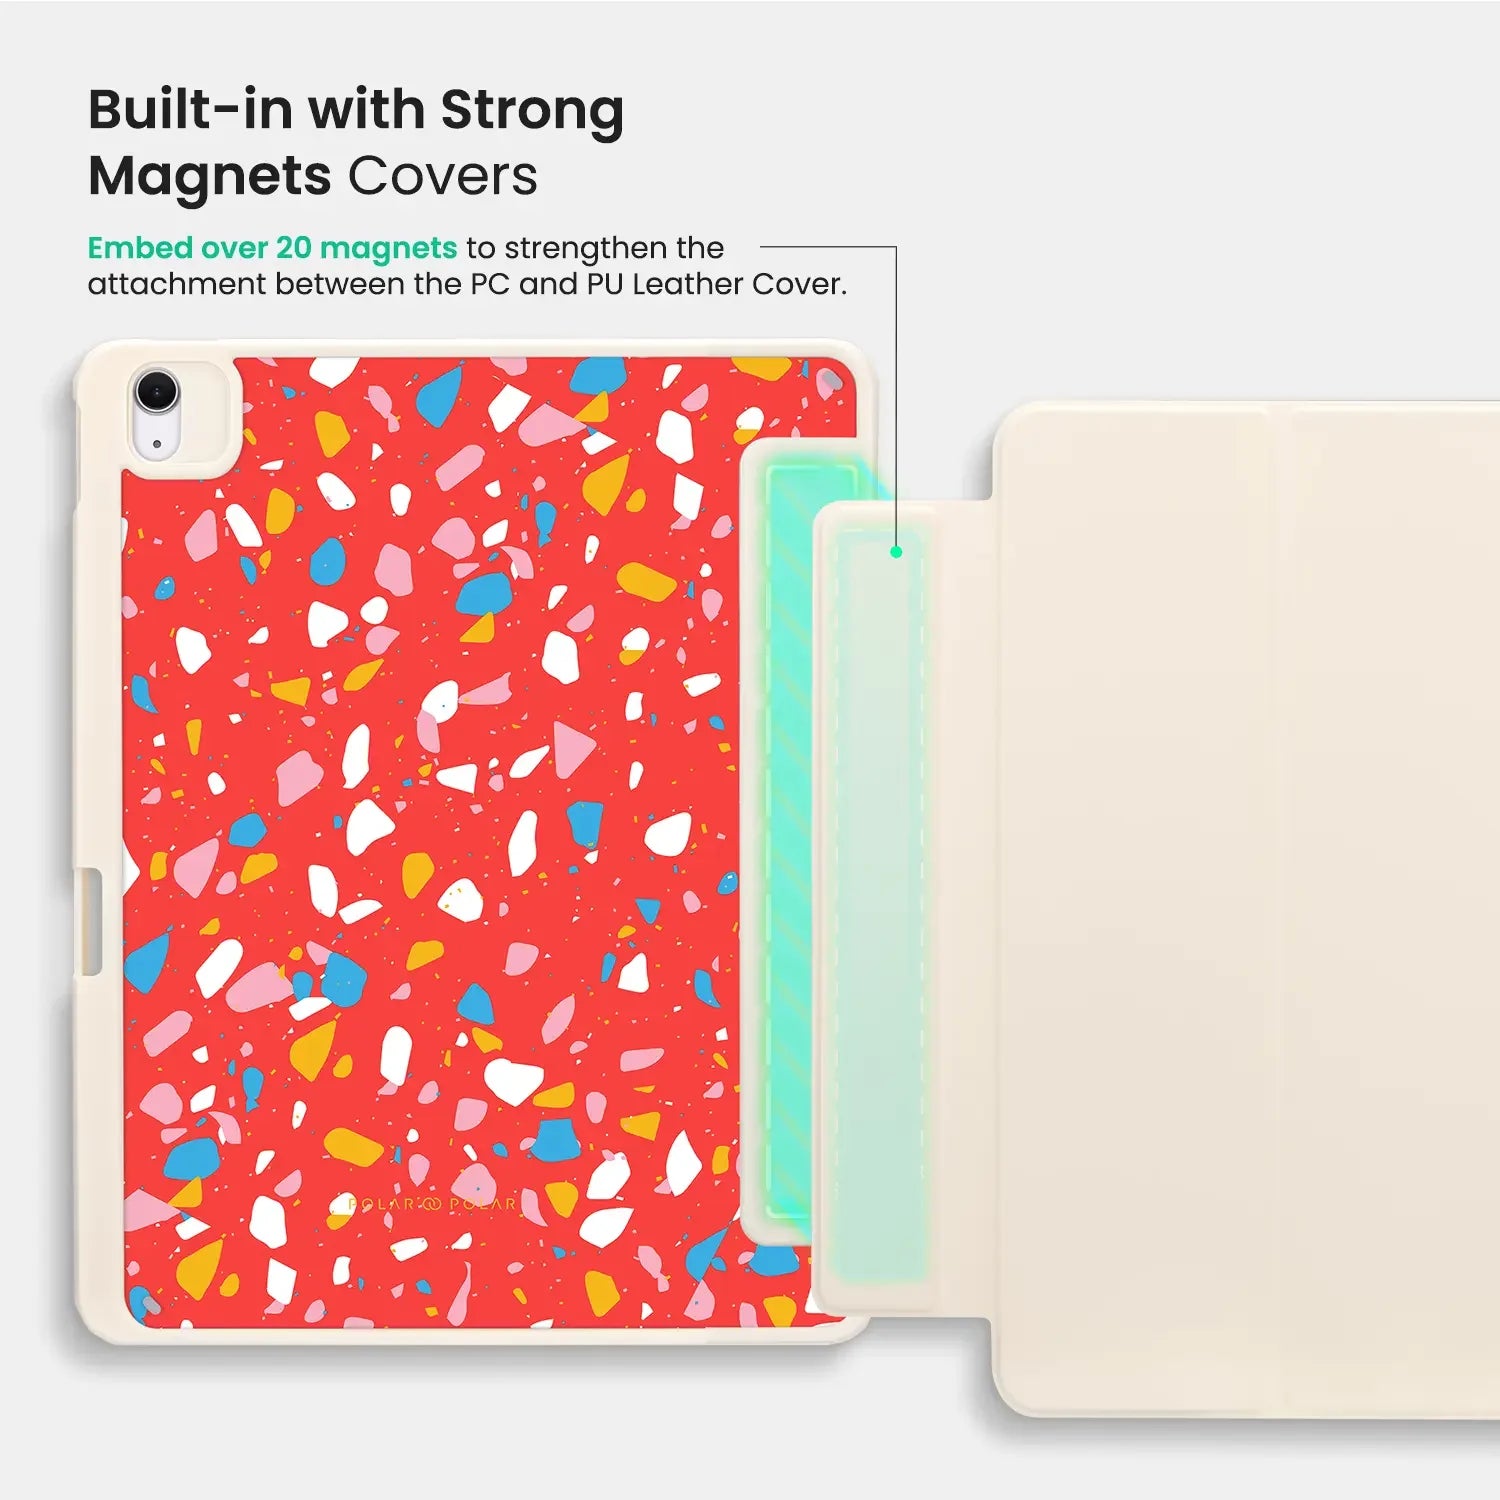Click the "PU Leather Cover" description text
Viewport: 1500px width, 1500px height.
pyautogui.click(x=716, y=284)
